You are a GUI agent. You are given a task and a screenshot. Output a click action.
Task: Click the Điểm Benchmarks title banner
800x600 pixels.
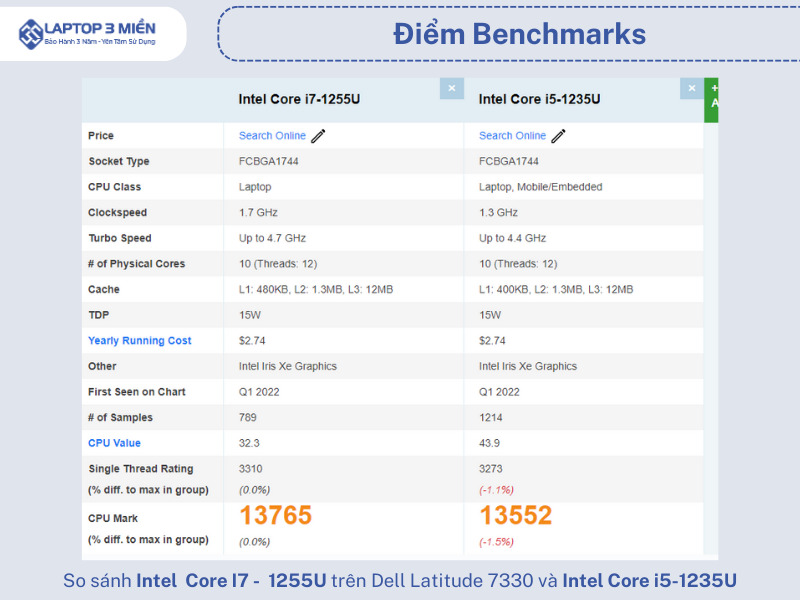coord(519,34)
